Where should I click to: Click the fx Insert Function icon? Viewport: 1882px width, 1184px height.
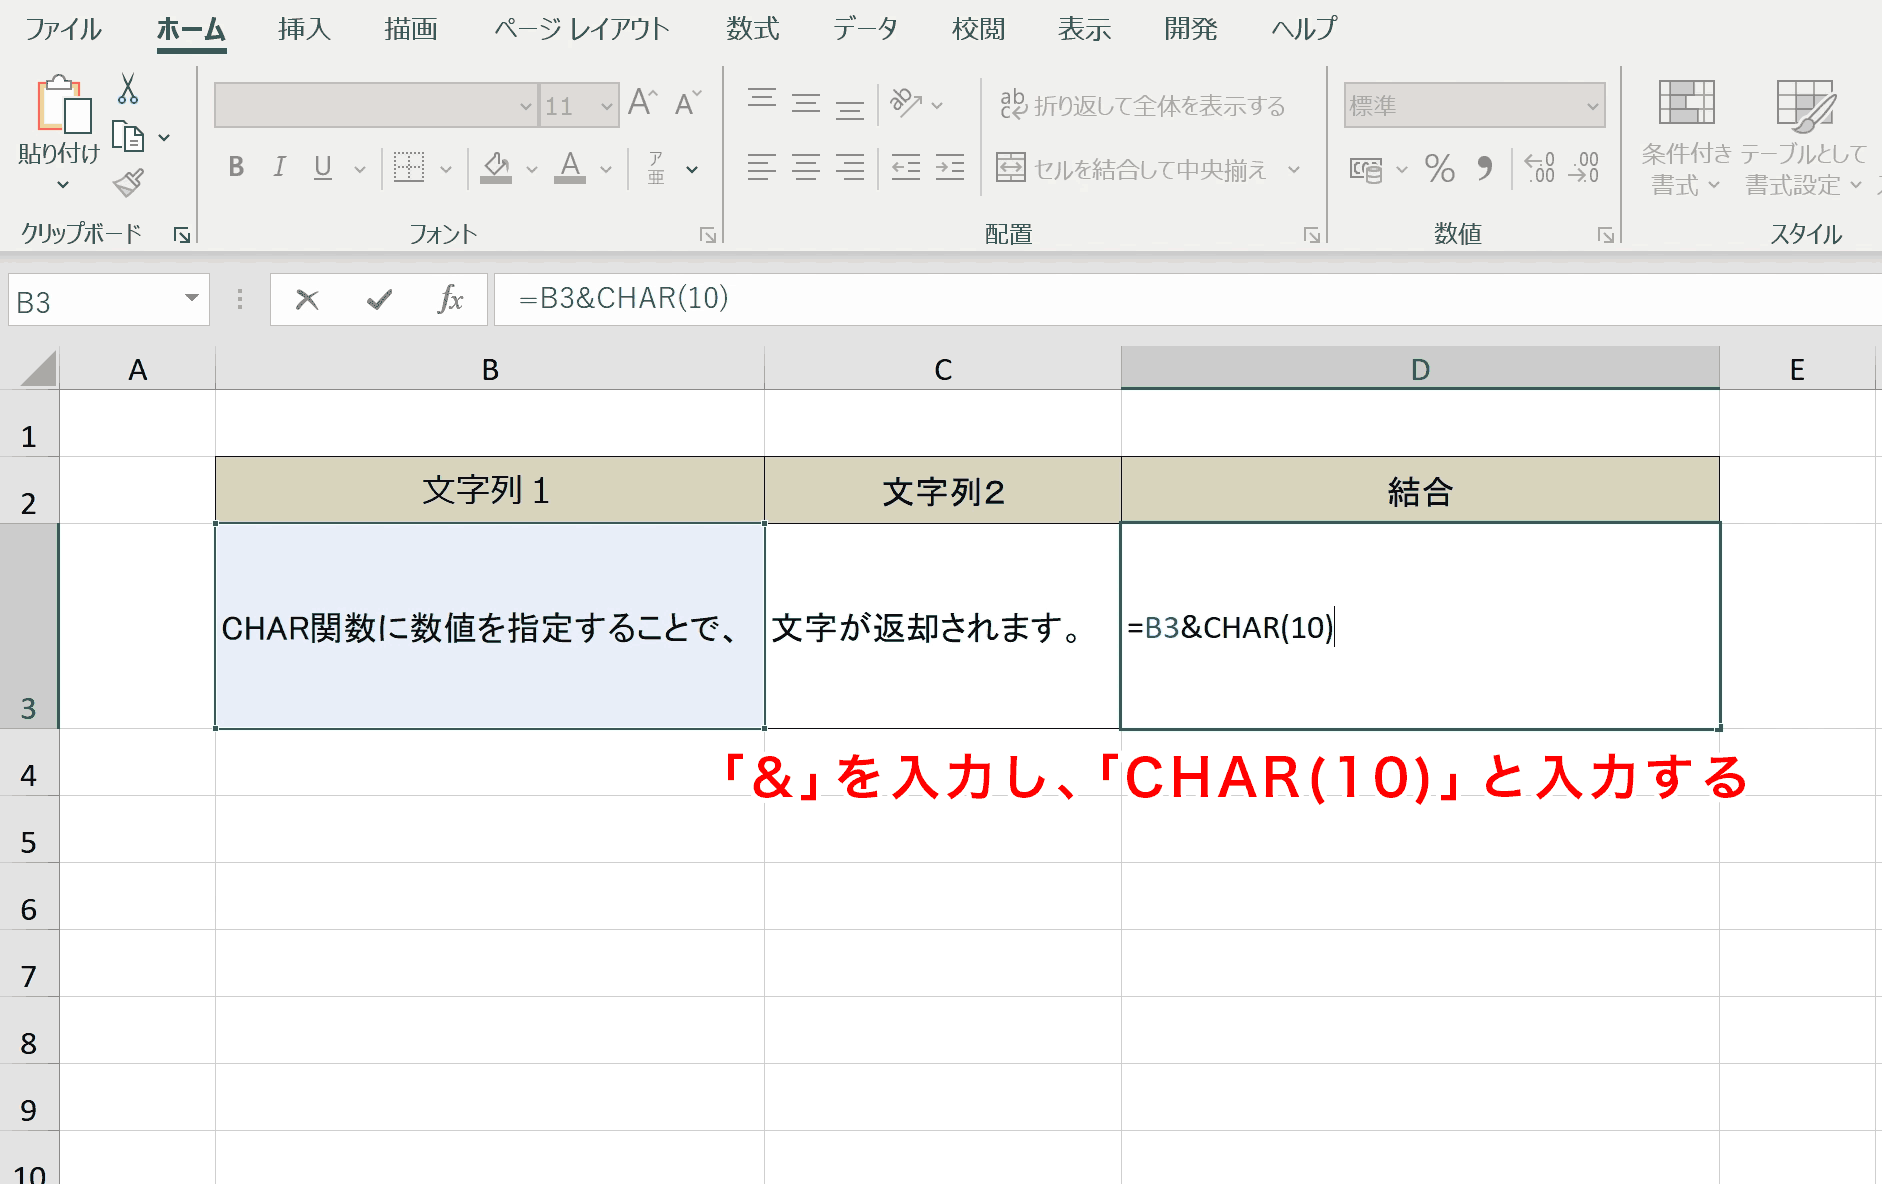point(450,299)
